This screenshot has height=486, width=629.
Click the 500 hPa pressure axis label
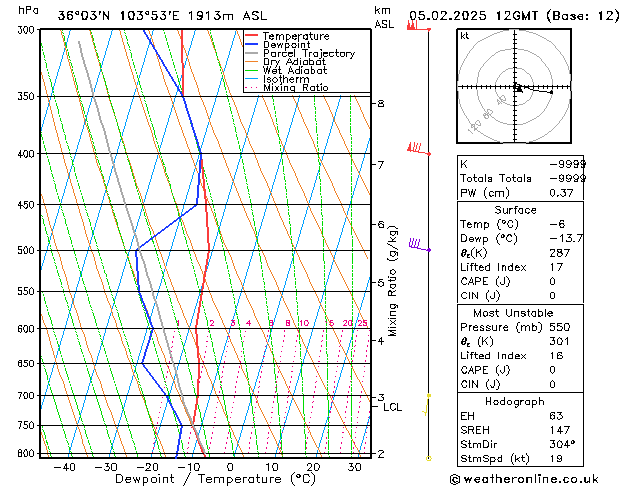click(26, 250)
